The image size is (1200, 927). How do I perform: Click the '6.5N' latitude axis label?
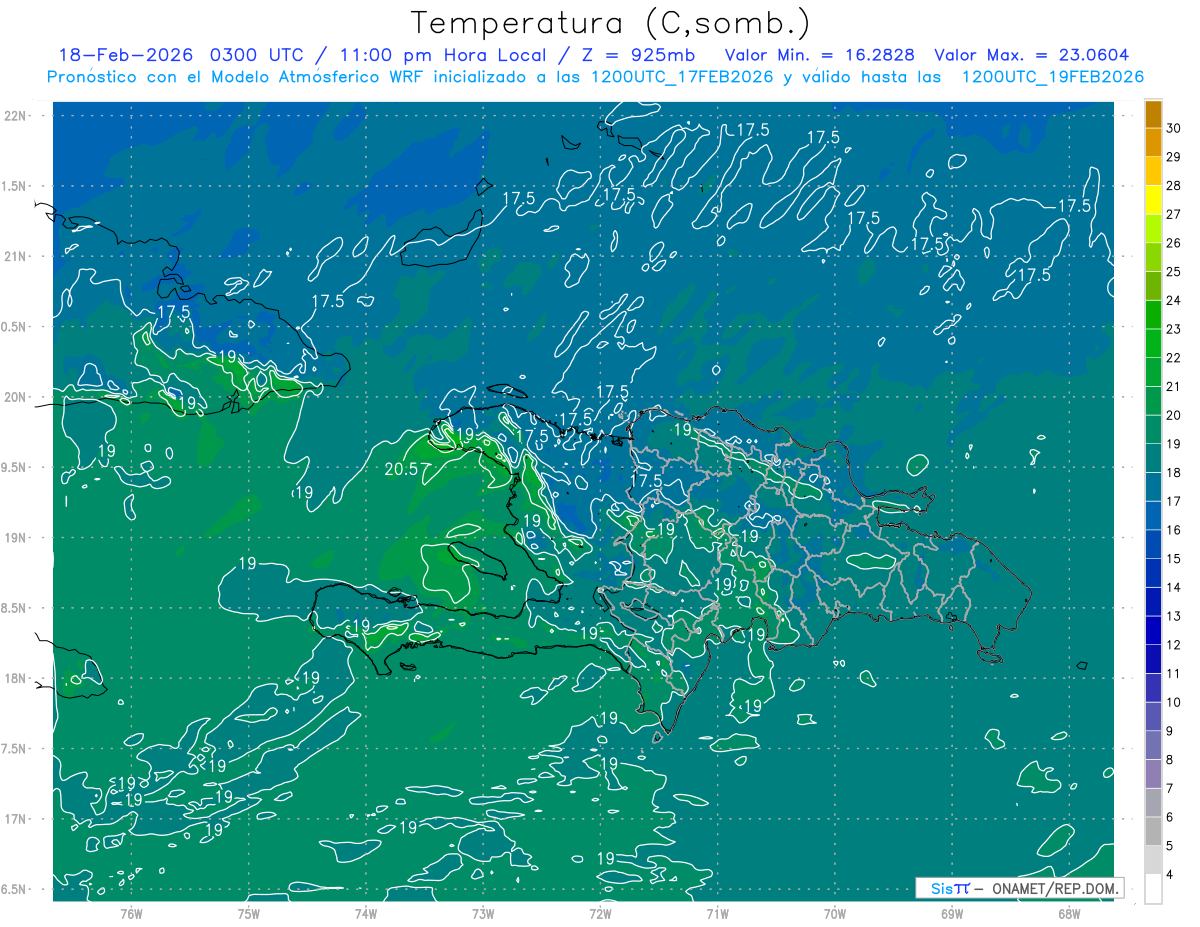tap(14, 889)
